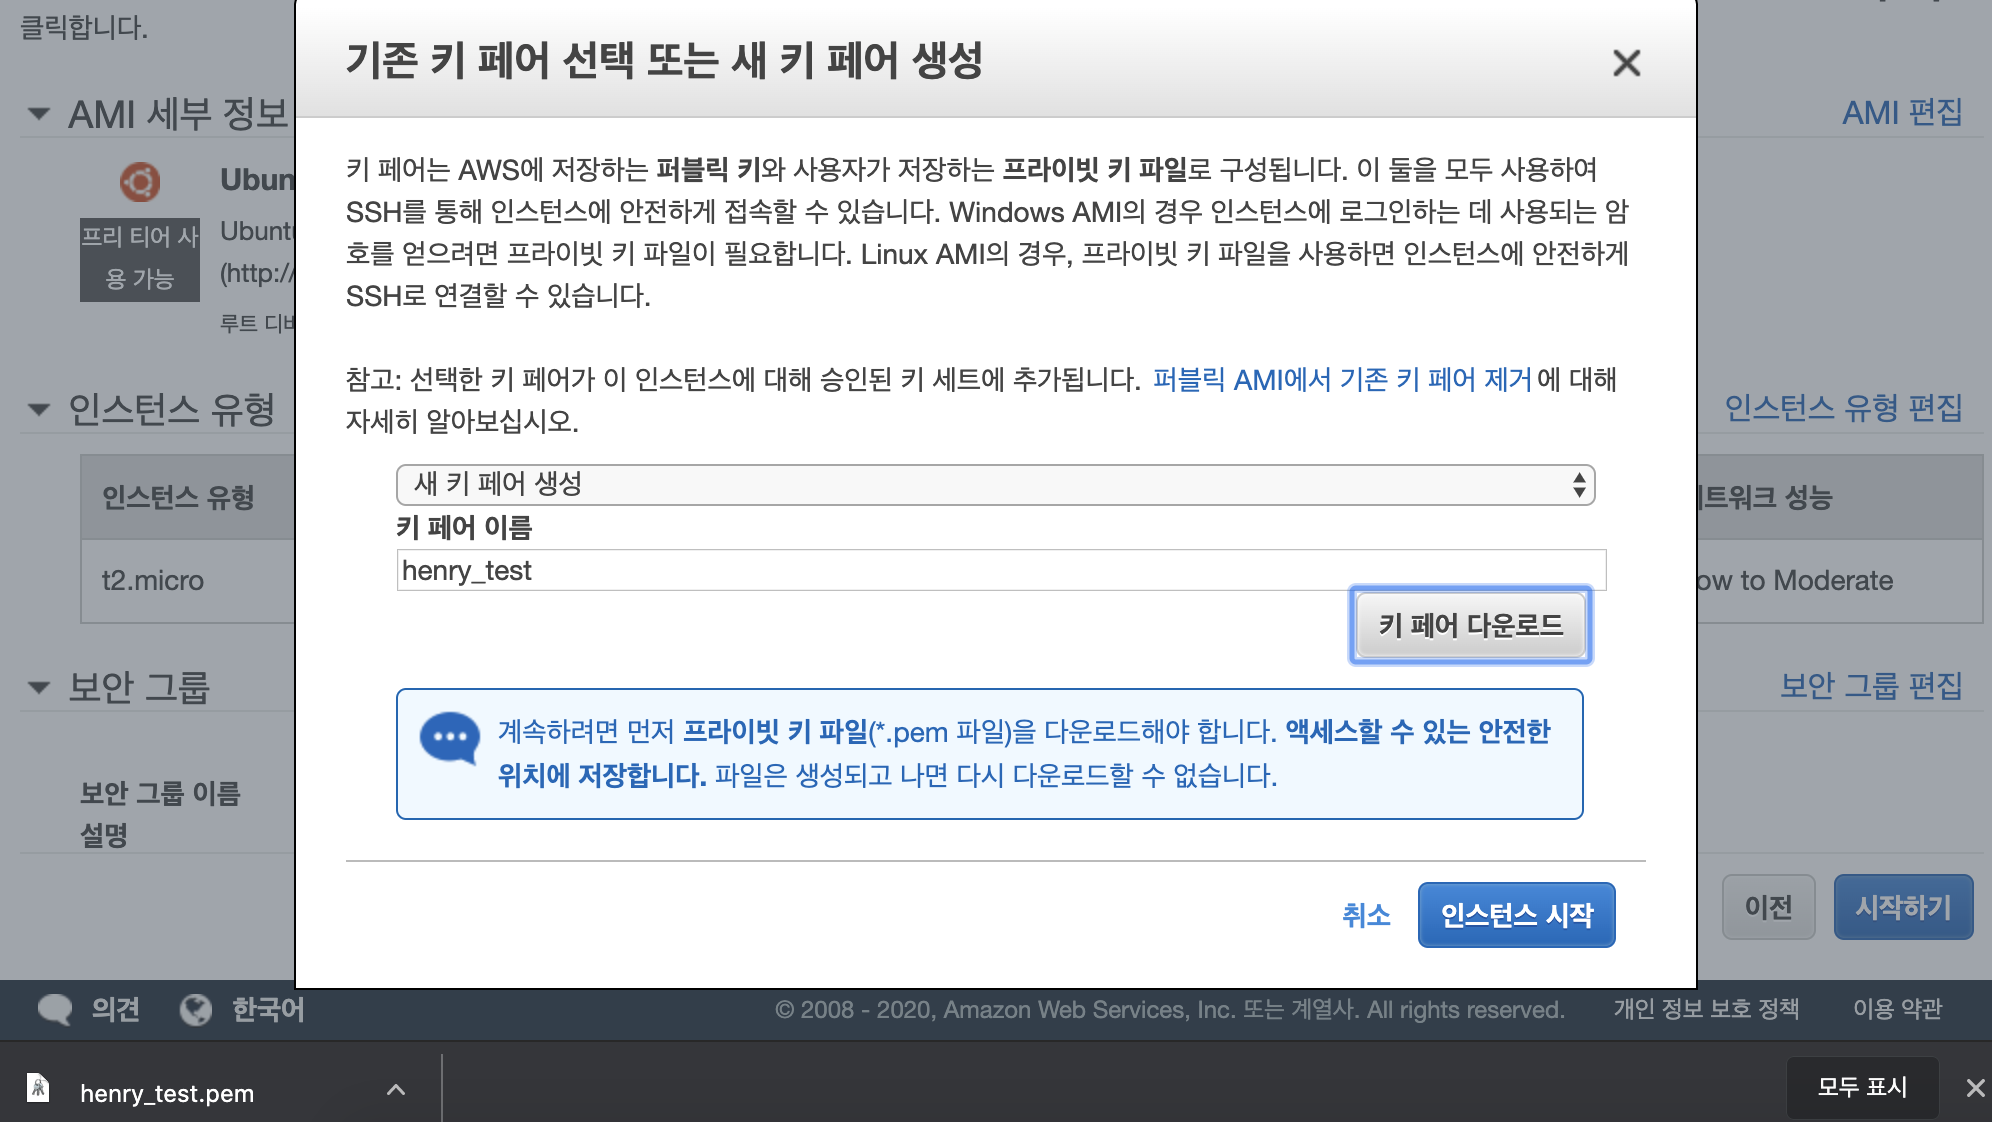This screenshot has height=1122, width=1992.
Task: Click the key pair name input field
Action: (x=1000, y=570)
